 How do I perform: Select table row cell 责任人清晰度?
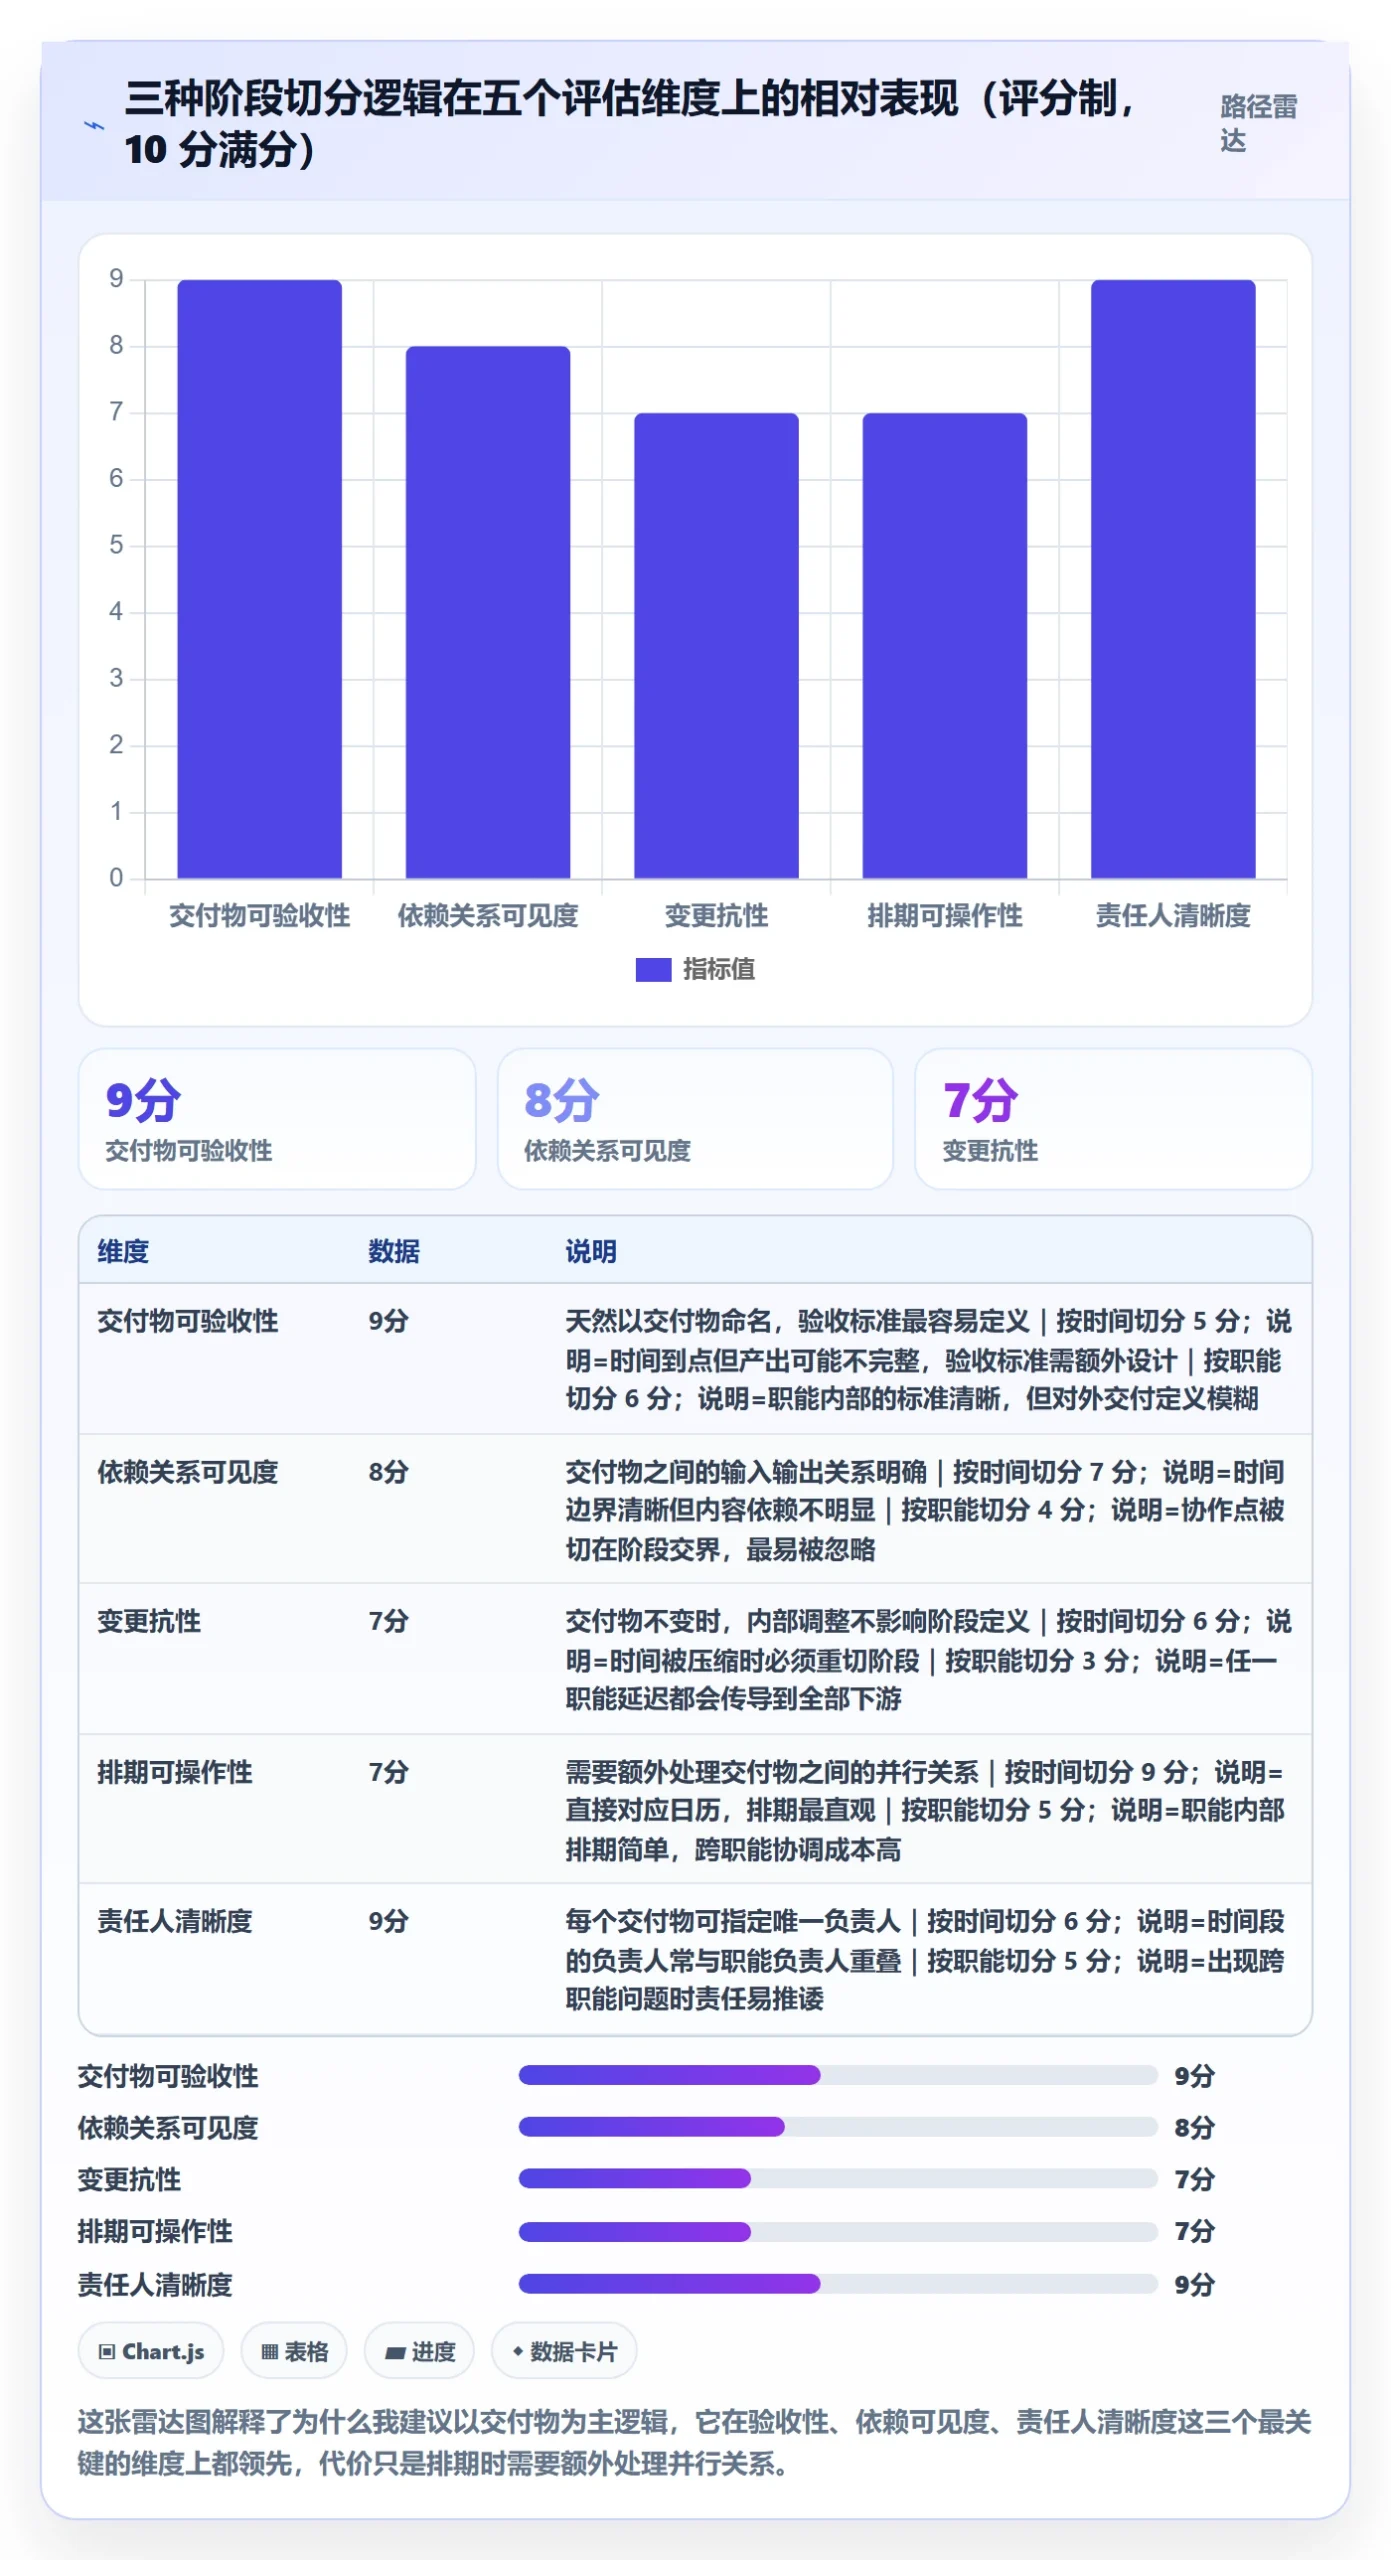tap(175, 1921)
